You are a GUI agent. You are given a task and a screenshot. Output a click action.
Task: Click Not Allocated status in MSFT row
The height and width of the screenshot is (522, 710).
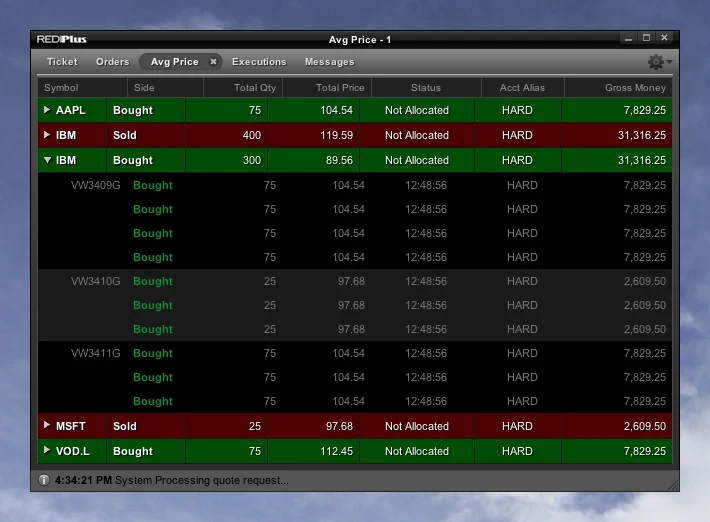[x=417, y=426]
